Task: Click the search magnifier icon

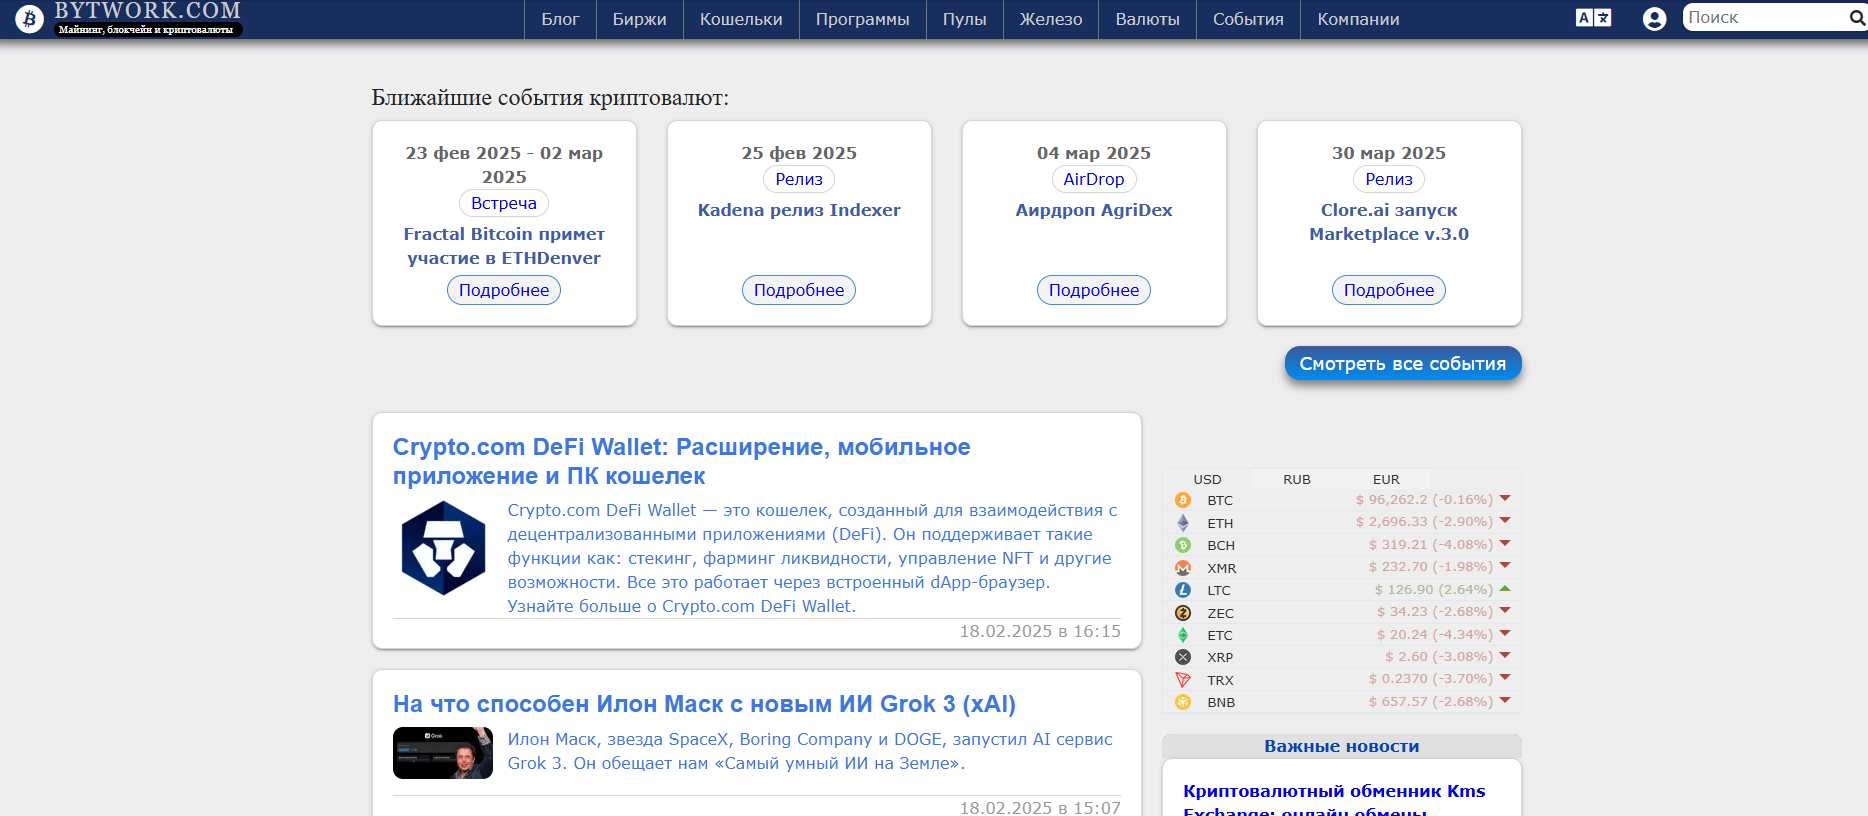Action: (1857, 18)
